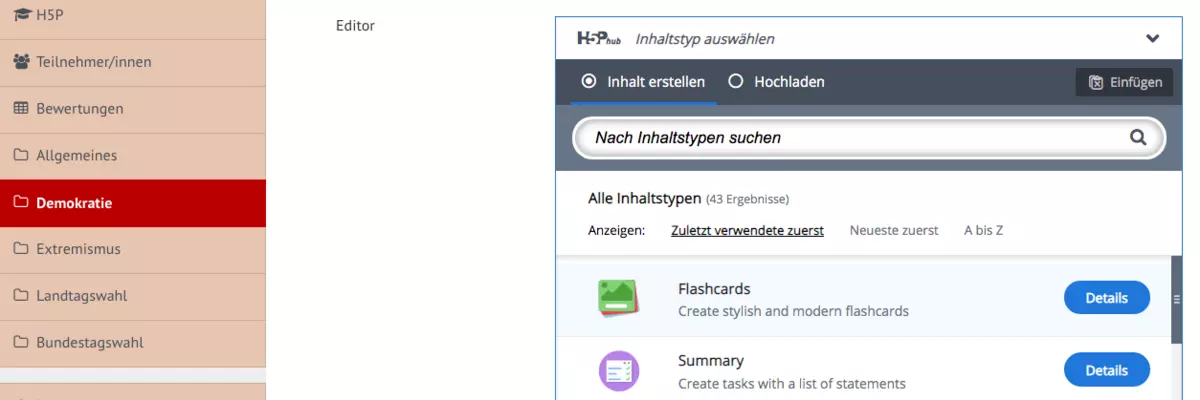The image size is (1200, 400).
Task: Sort content types A bis Z
Action: (983, 231)
